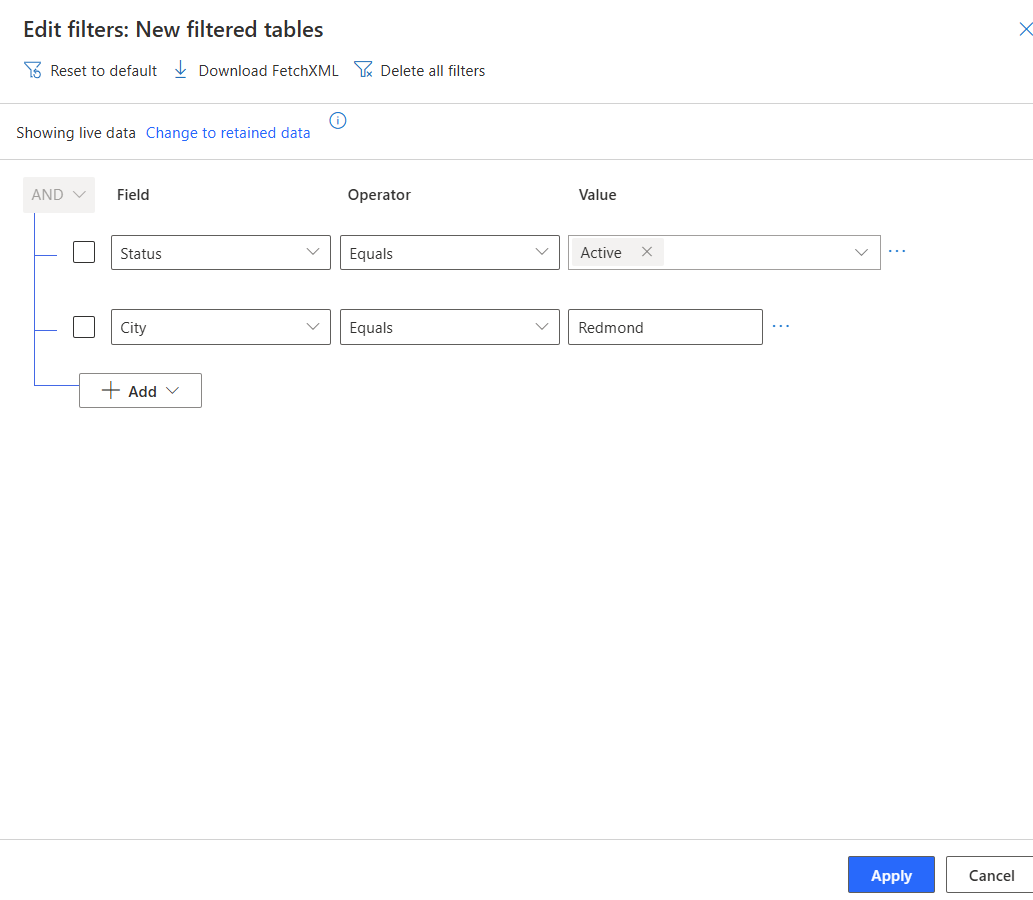The height and width of the screenshot is (900, 1033).
Task: Expand the Active value dropdown chevron
Action: [861, 252]
